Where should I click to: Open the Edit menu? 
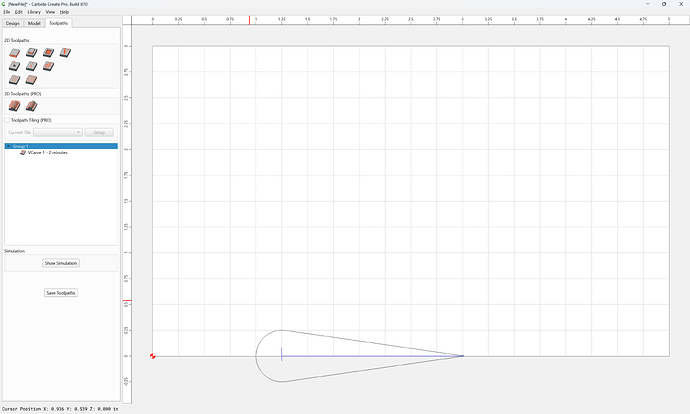pos(18,12)
